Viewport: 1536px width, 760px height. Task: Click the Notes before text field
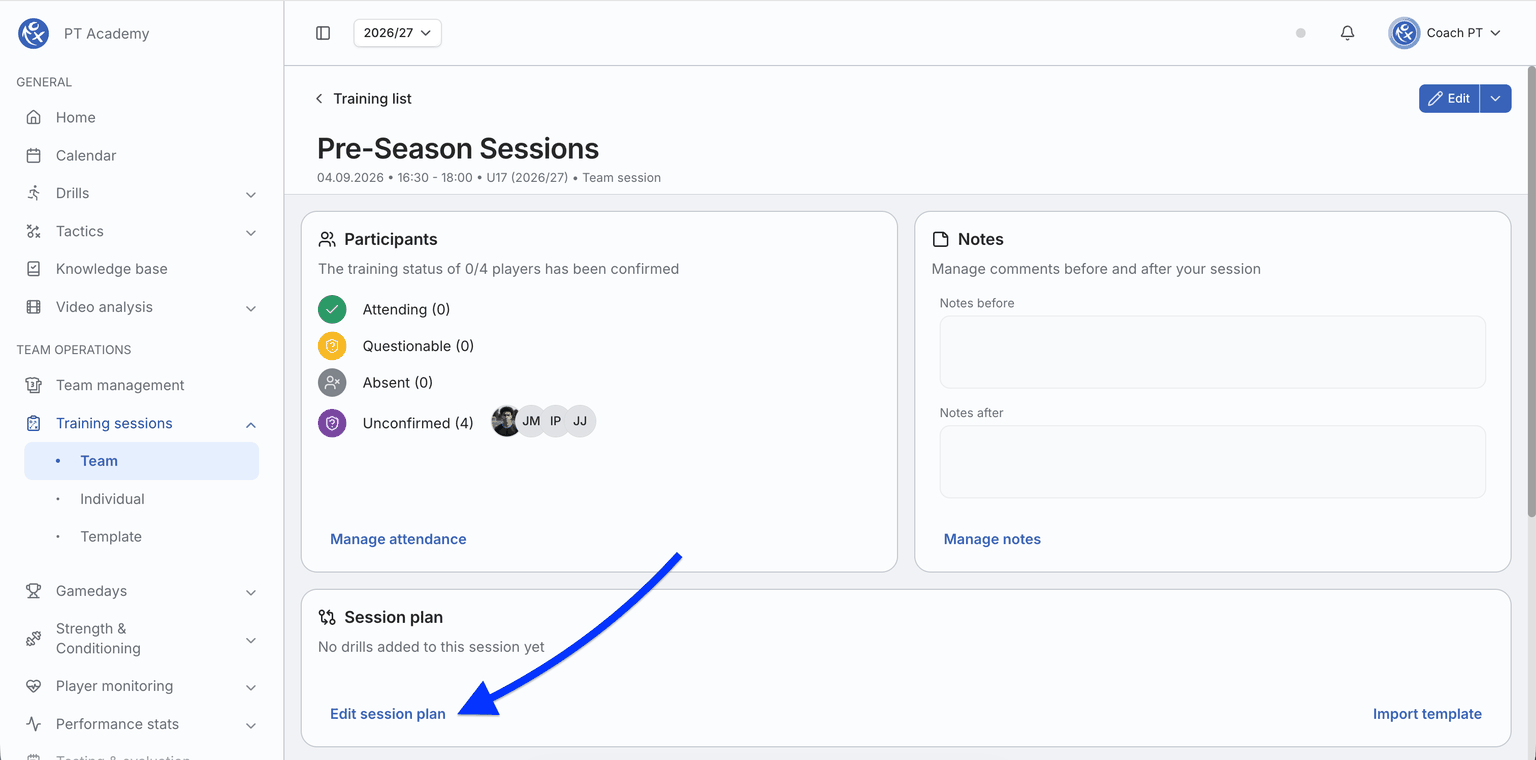click(x=1212, y=352)
